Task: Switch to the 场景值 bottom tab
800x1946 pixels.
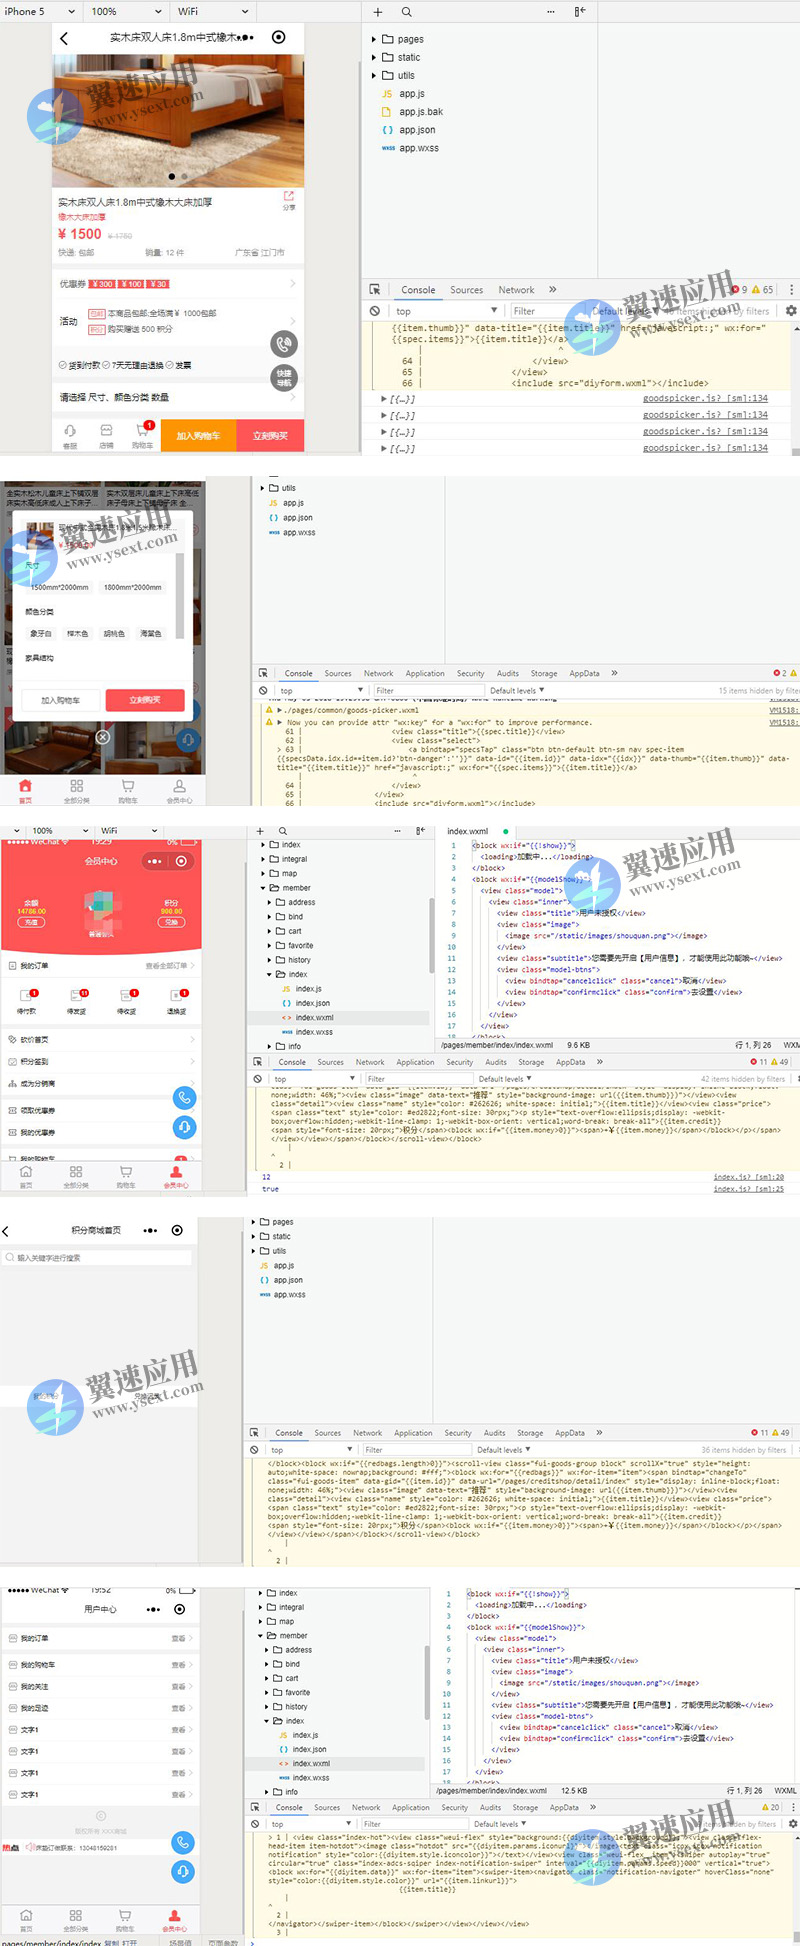Action: point(180,1942)
